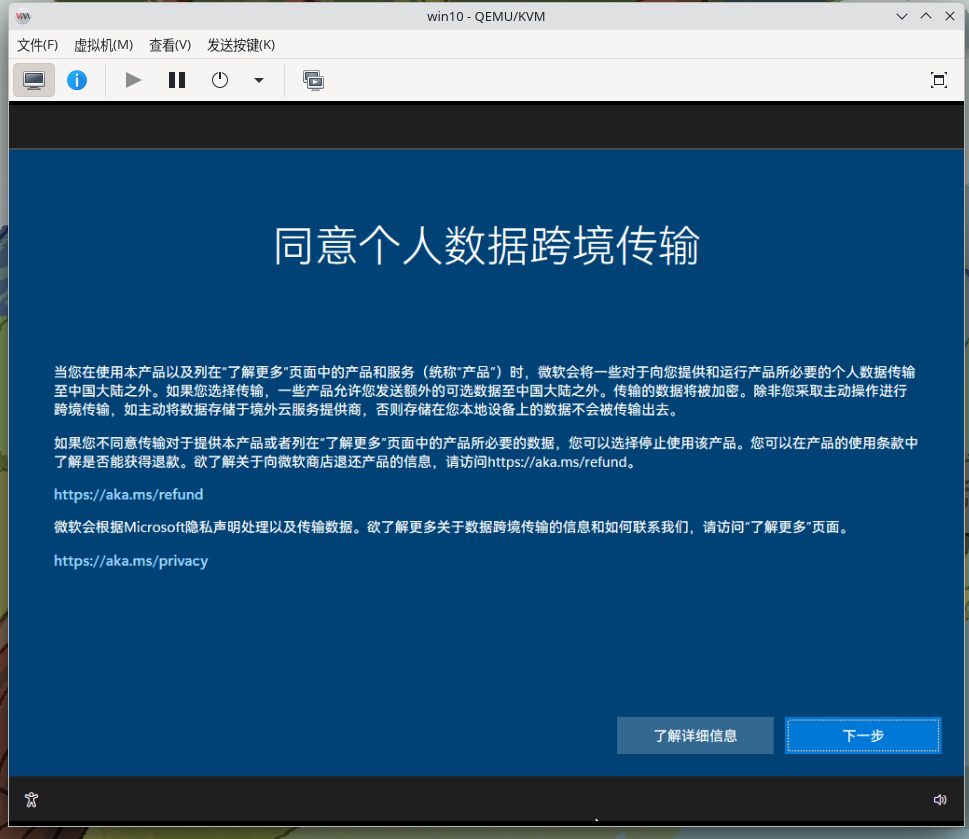Click the 下一步 button
Viewport: 969px width, 839px height.
click(x=863, y=735)
